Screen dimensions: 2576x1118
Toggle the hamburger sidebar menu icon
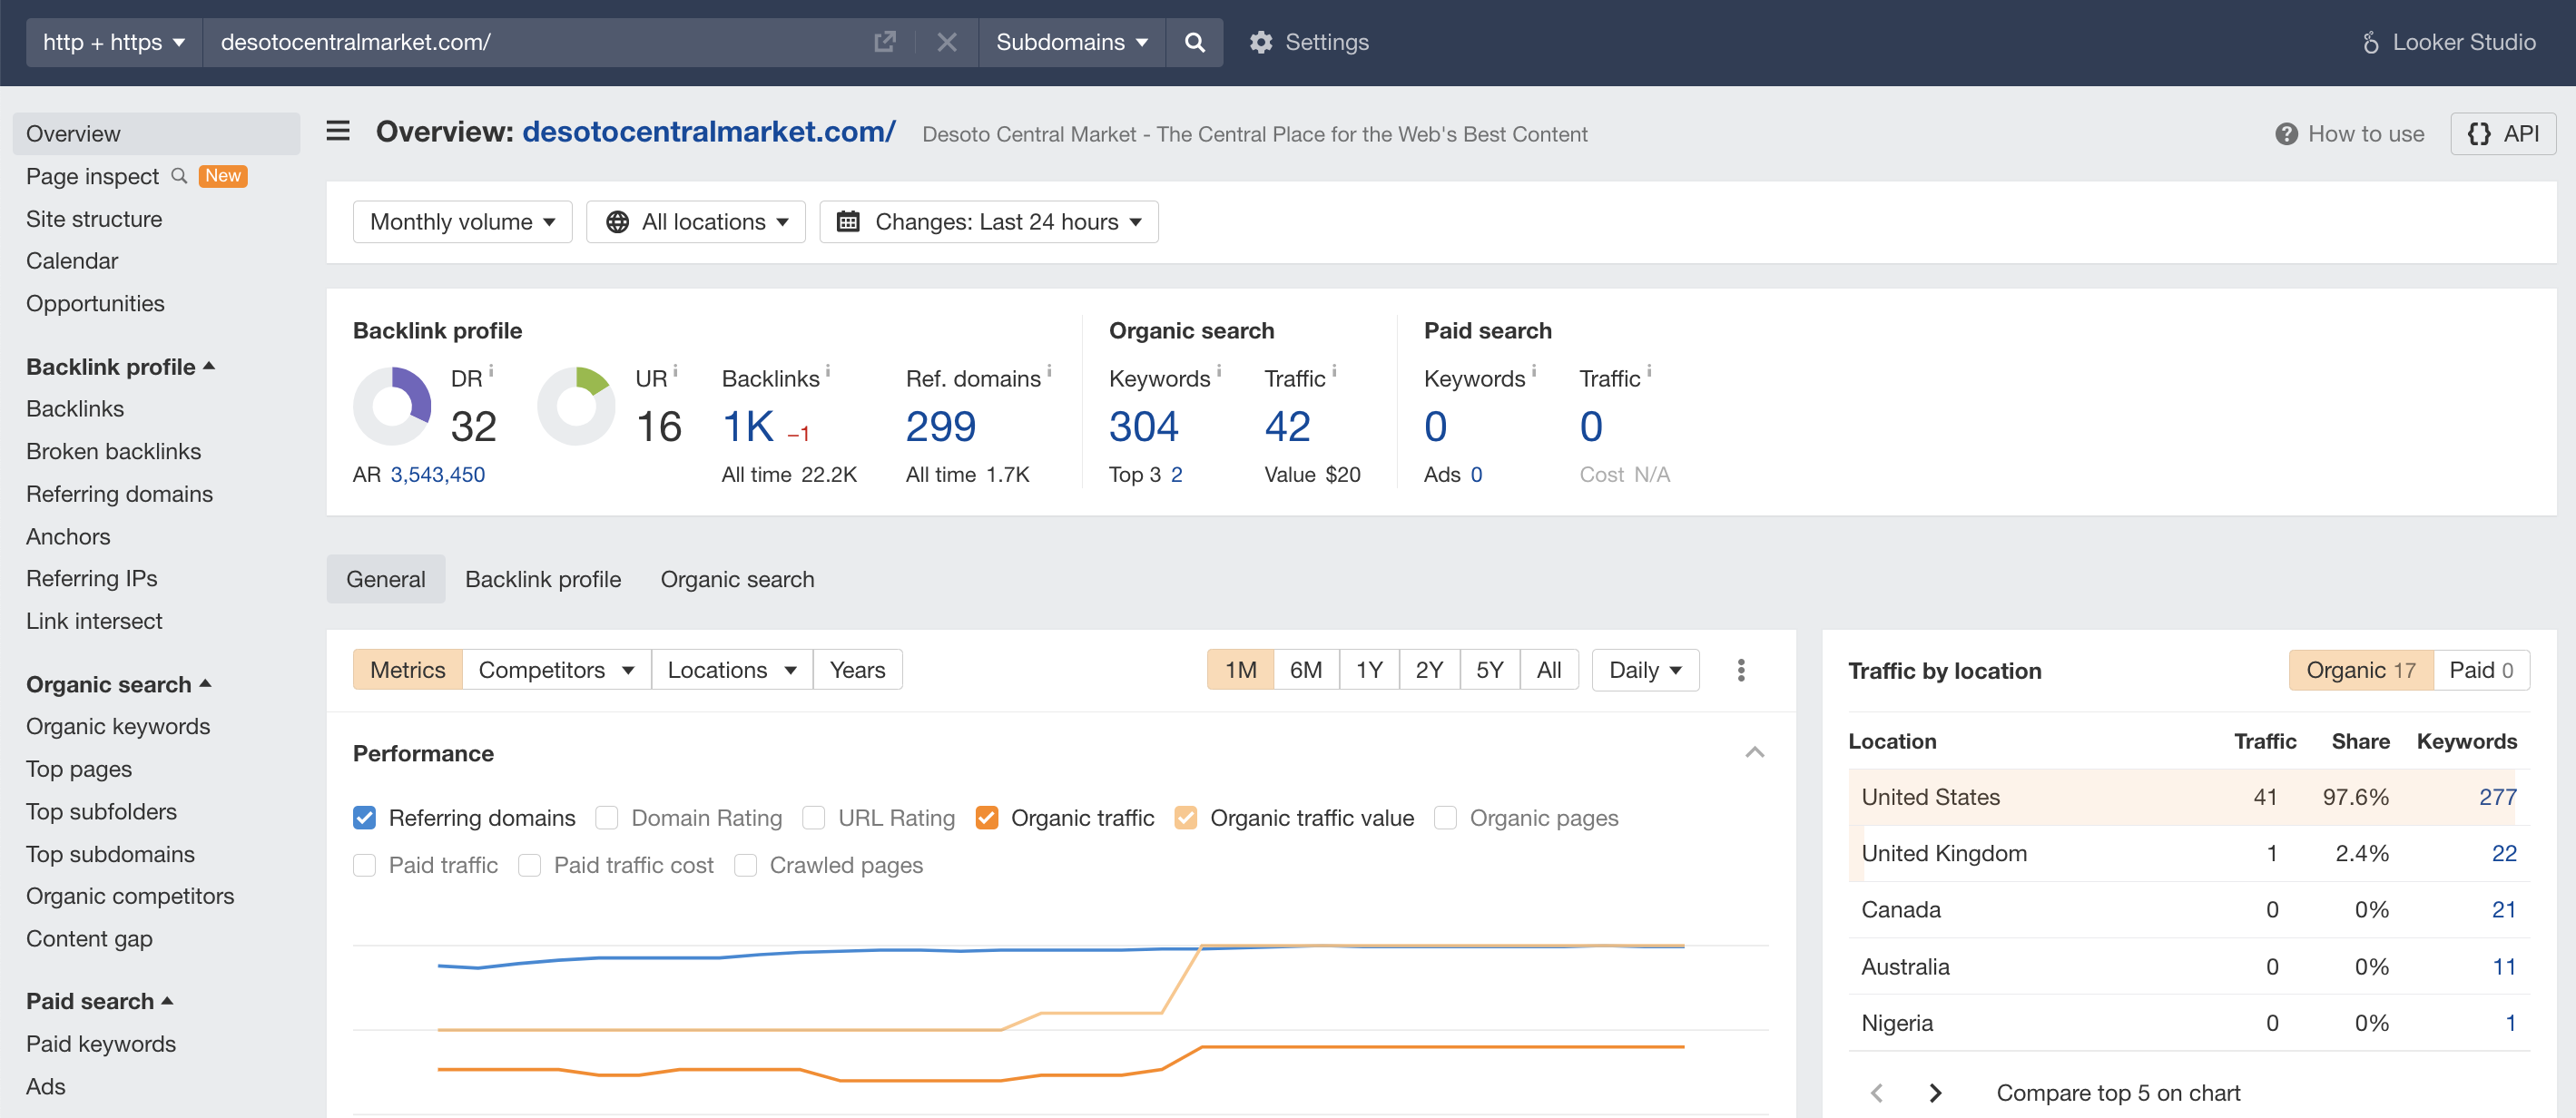[338, 131]
